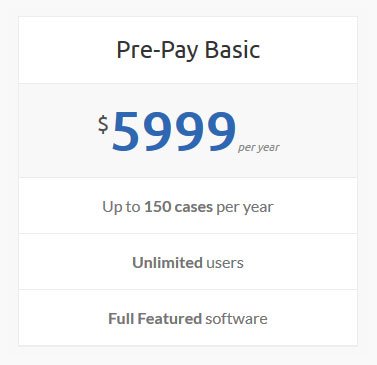Click per year at the end of the cases row
The height and width of the screenshot is (365, 377).
point(245,208)
